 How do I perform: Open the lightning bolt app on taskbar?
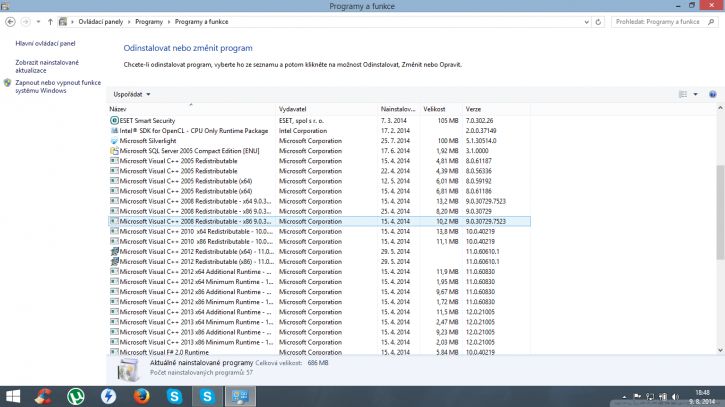(109, 396)
